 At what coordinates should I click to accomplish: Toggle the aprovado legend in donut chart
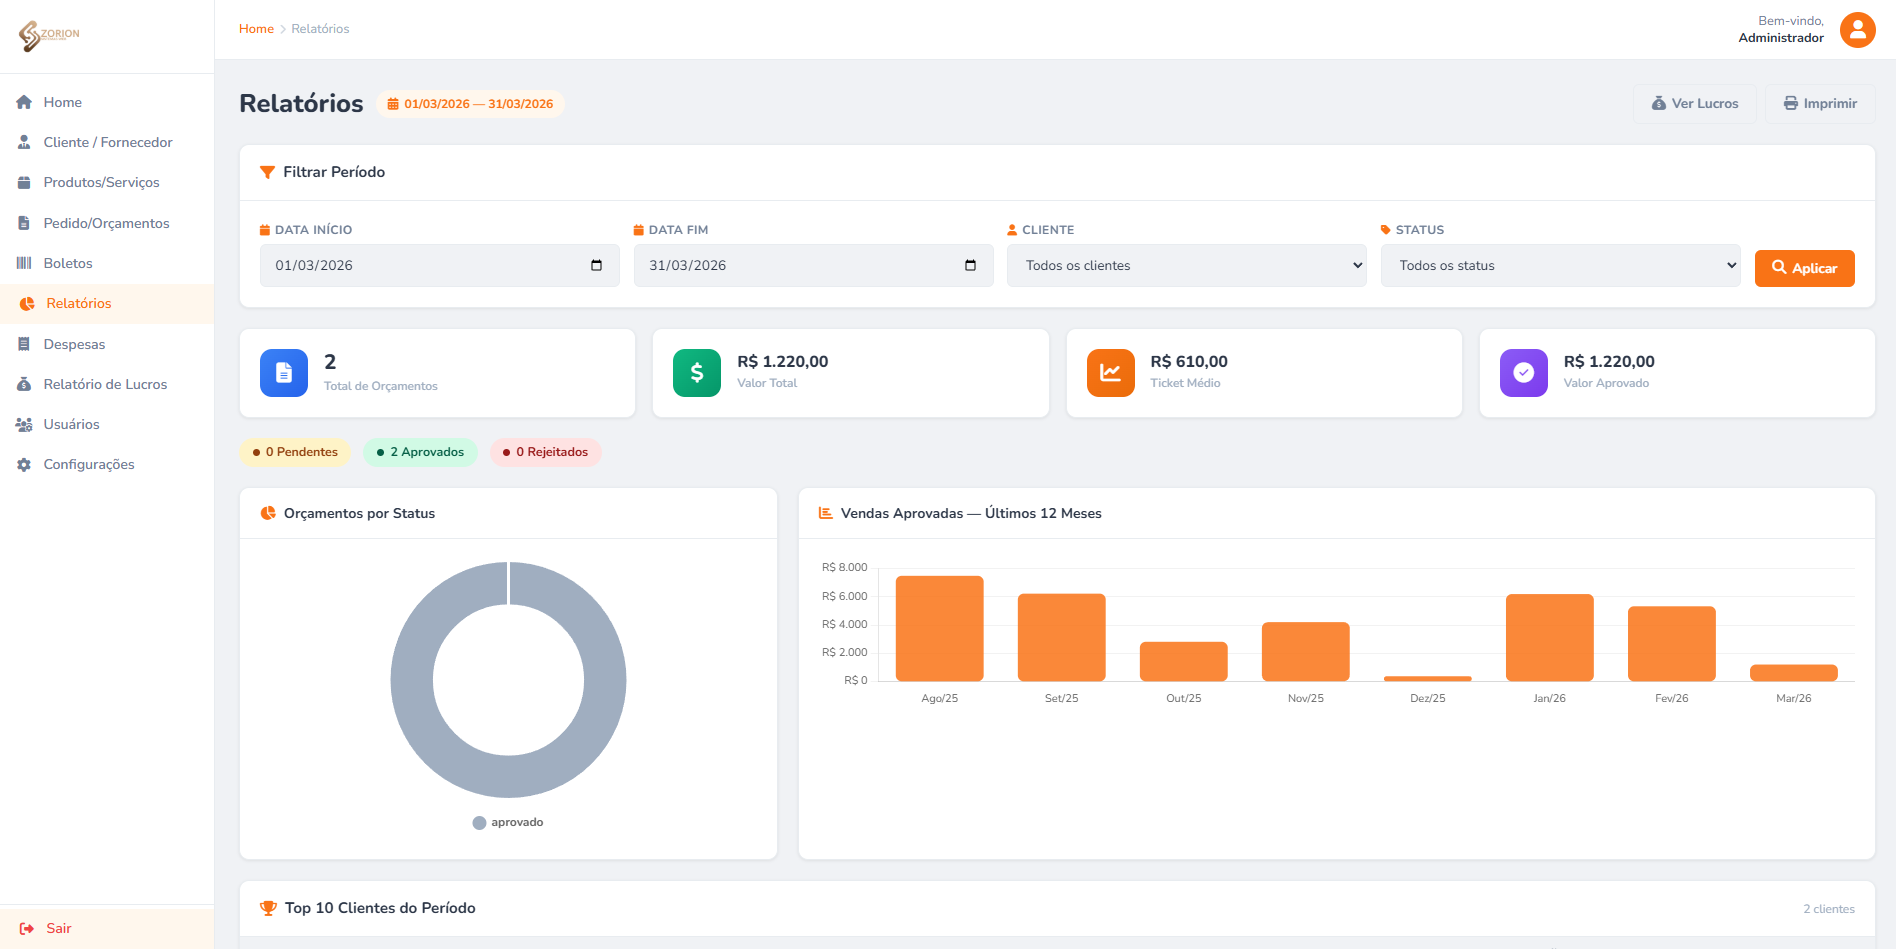pos(508,823)
